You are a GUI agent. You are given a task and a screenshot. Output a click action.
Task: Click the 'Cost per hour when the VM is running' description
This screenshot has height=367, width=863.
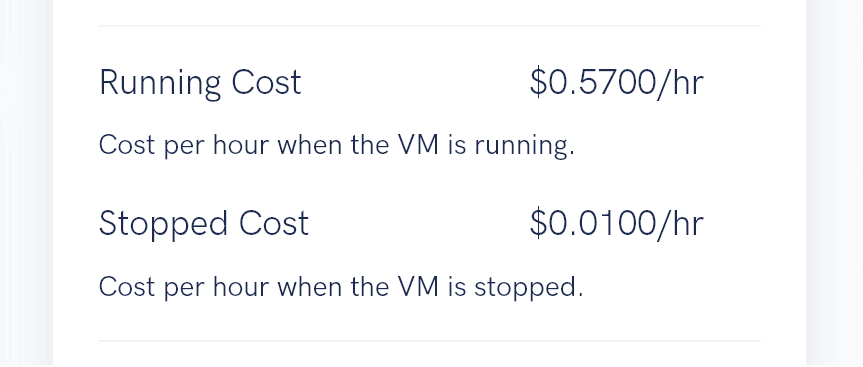[x=336, y=146]
